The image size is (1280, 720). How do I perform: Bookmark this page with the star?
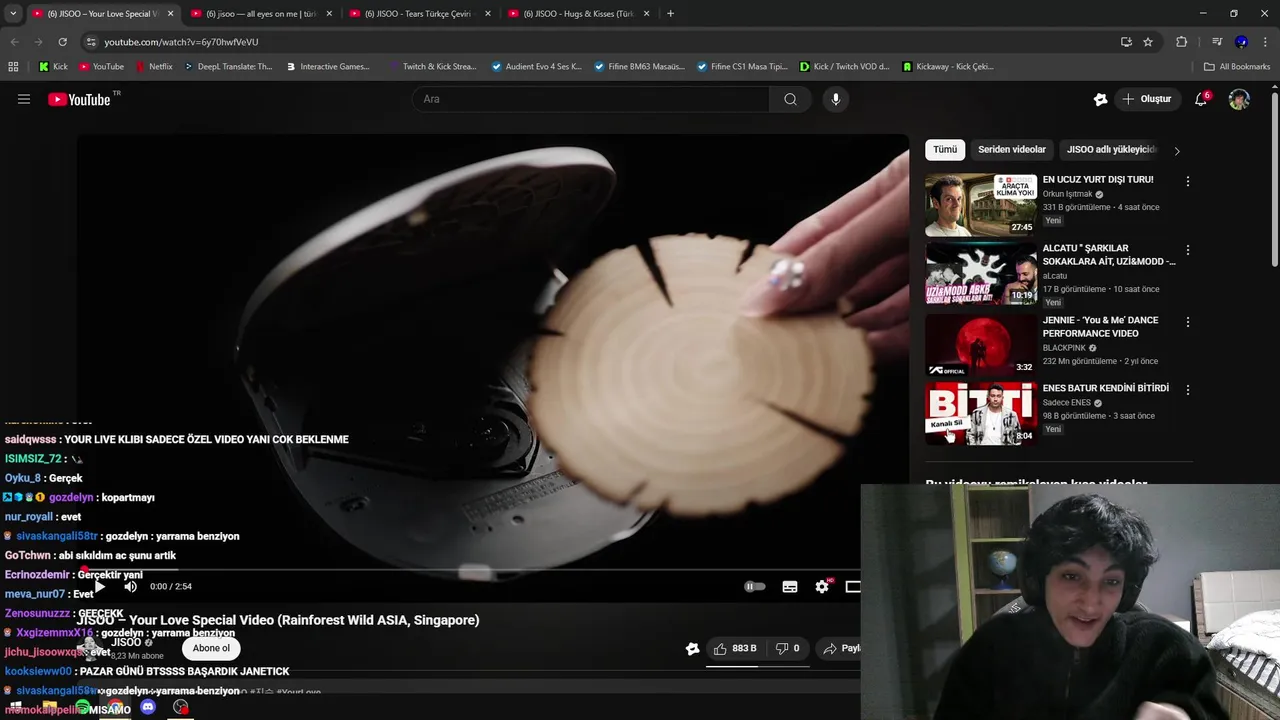point(1148,42)
